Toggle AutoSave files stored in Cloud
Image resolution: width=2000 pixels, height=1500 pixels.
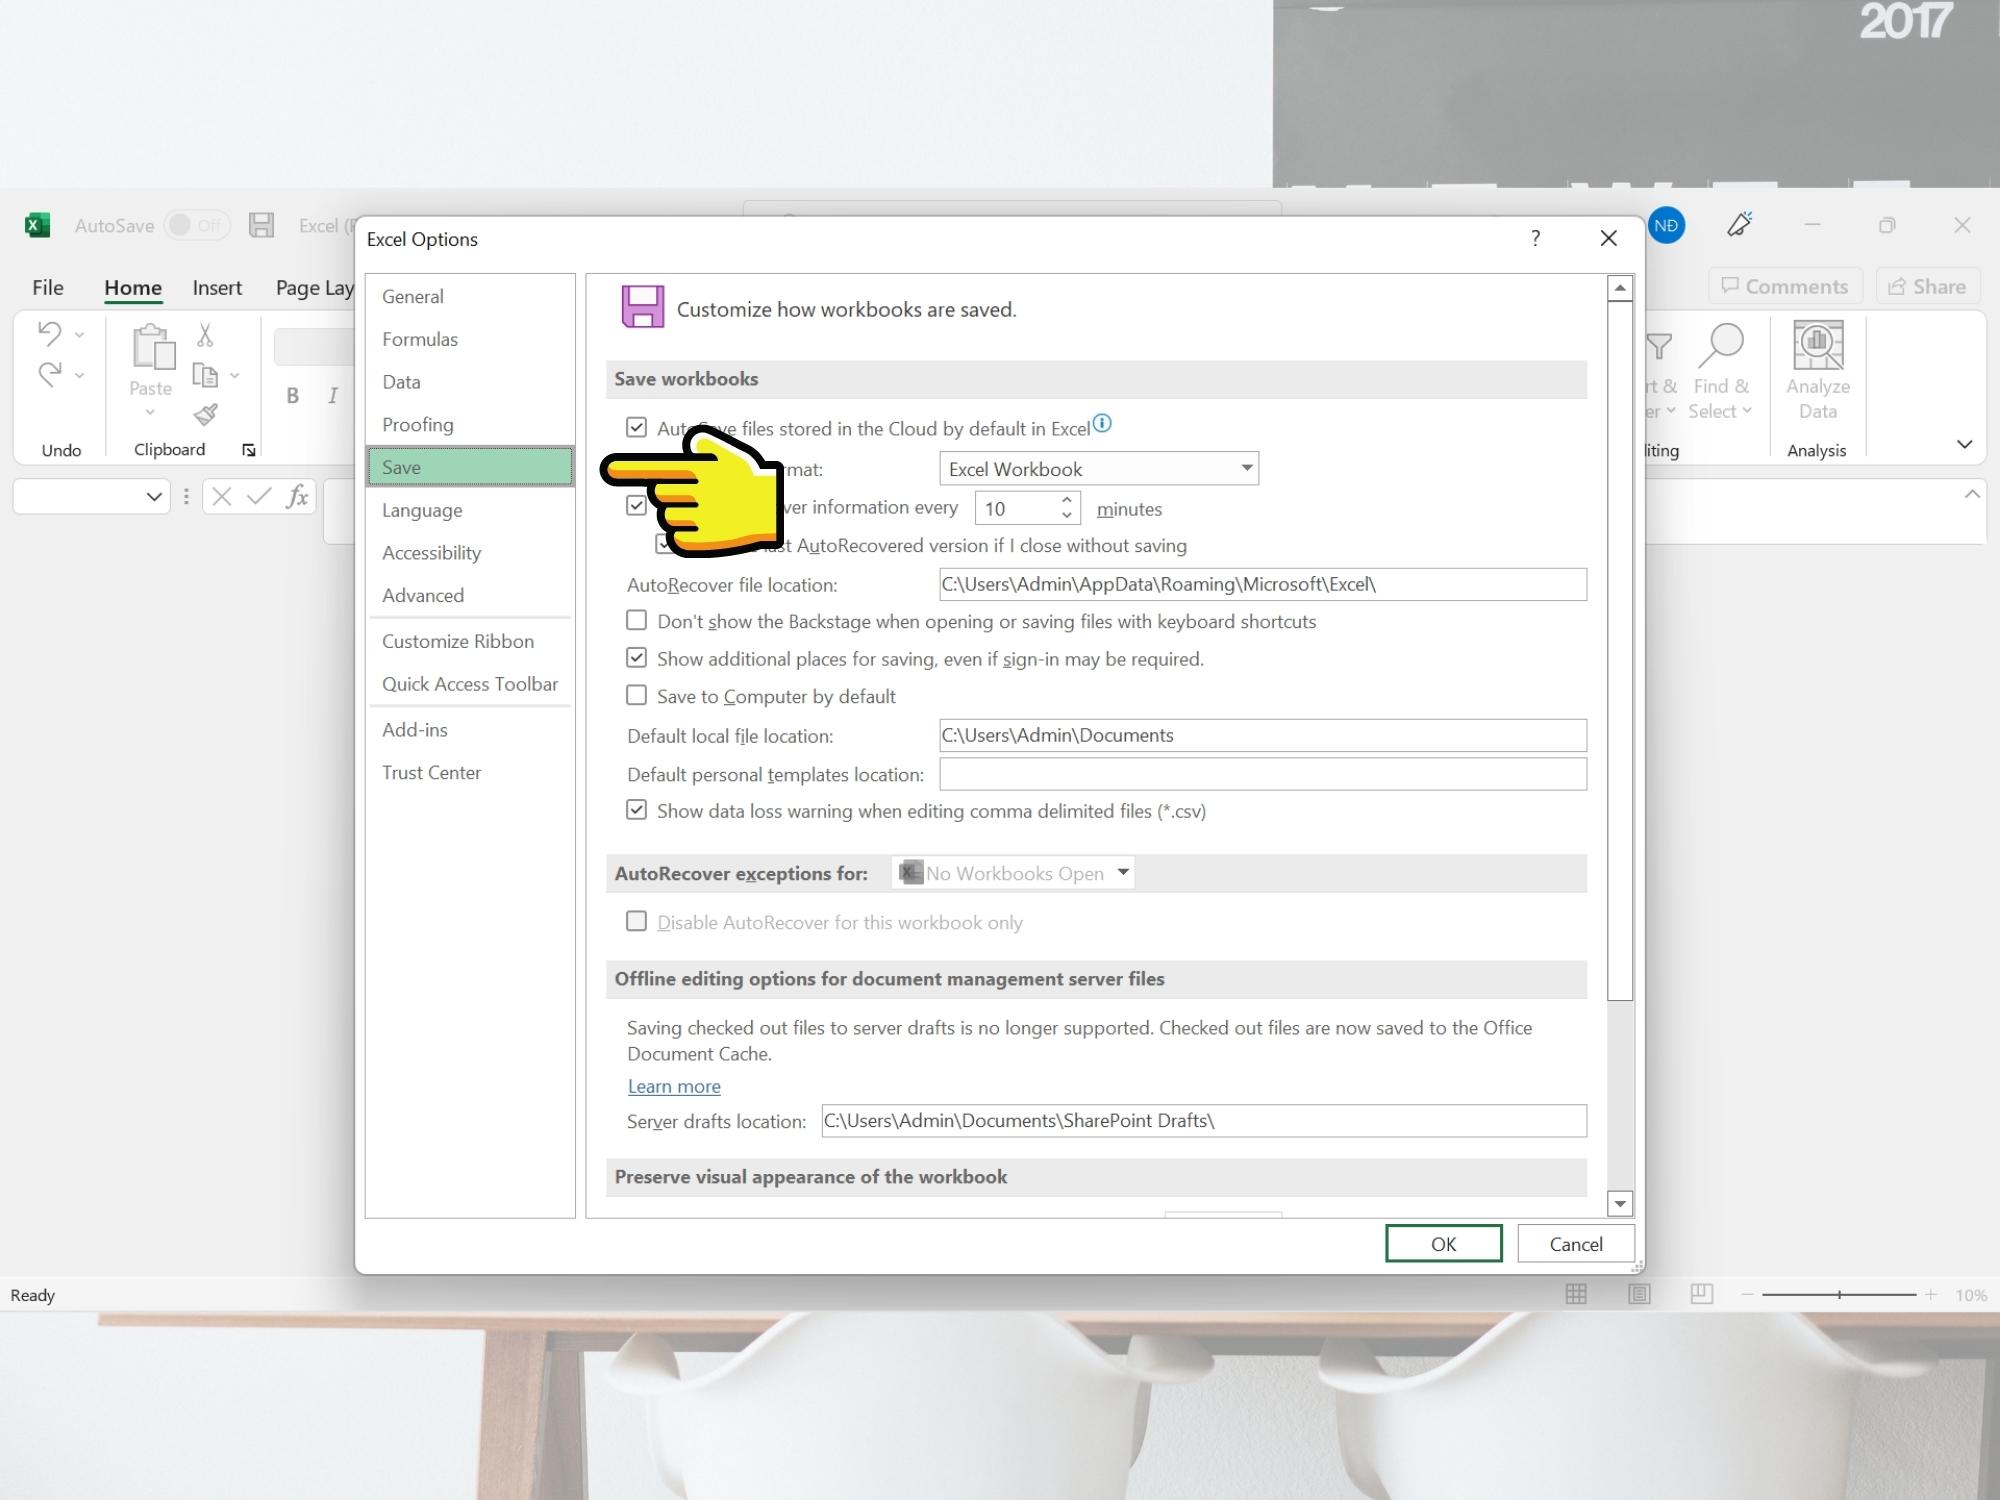click(636, 427)
